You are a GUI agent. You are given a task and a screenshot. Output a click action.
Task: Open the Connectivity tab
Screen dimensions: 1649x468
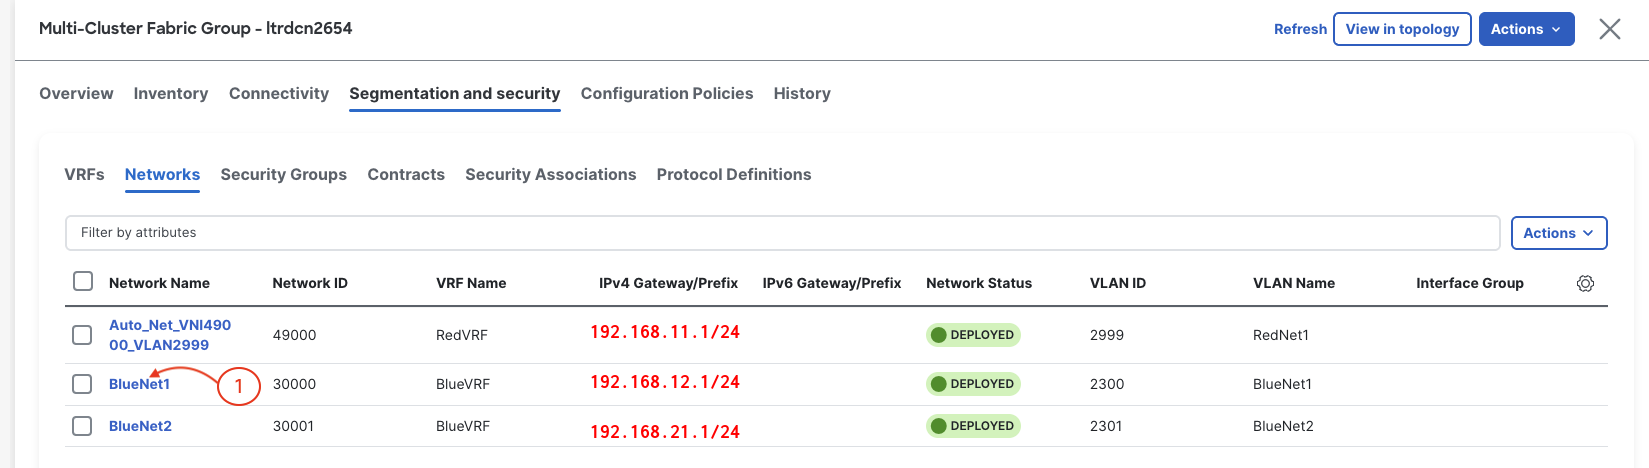(x=278, y=93)
